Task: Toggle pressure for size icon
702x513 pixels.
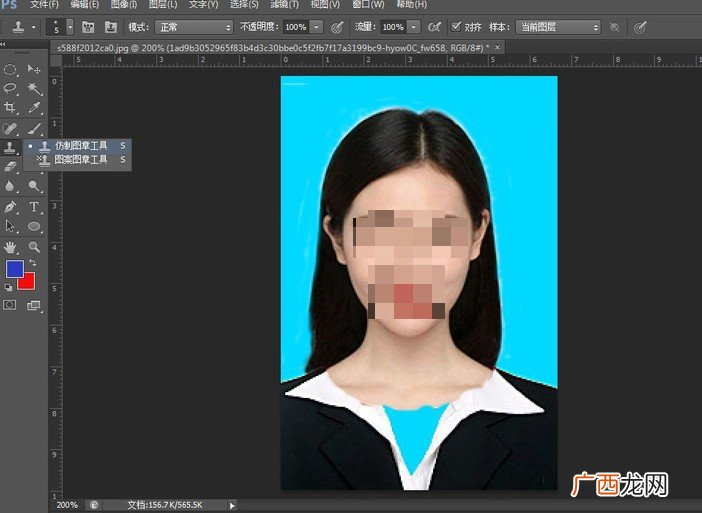Action: (x=641, y=27)
